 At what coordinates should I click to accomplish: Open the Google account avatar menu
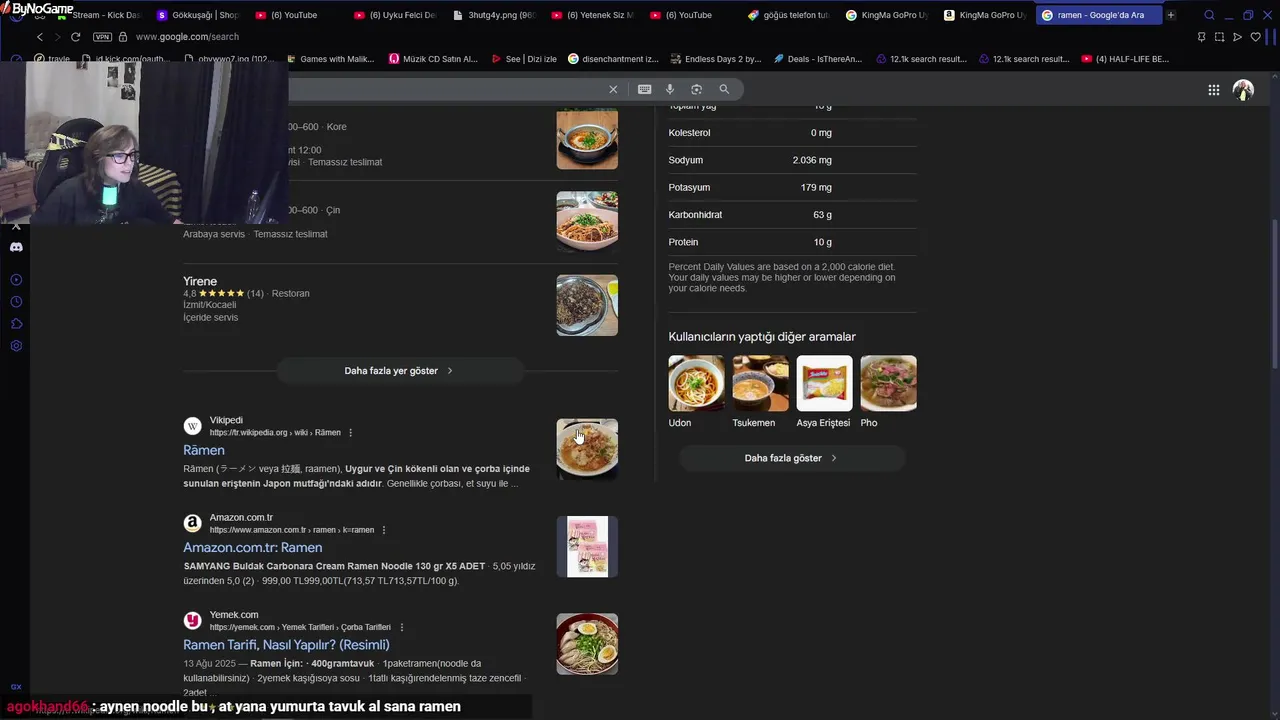1243,90
